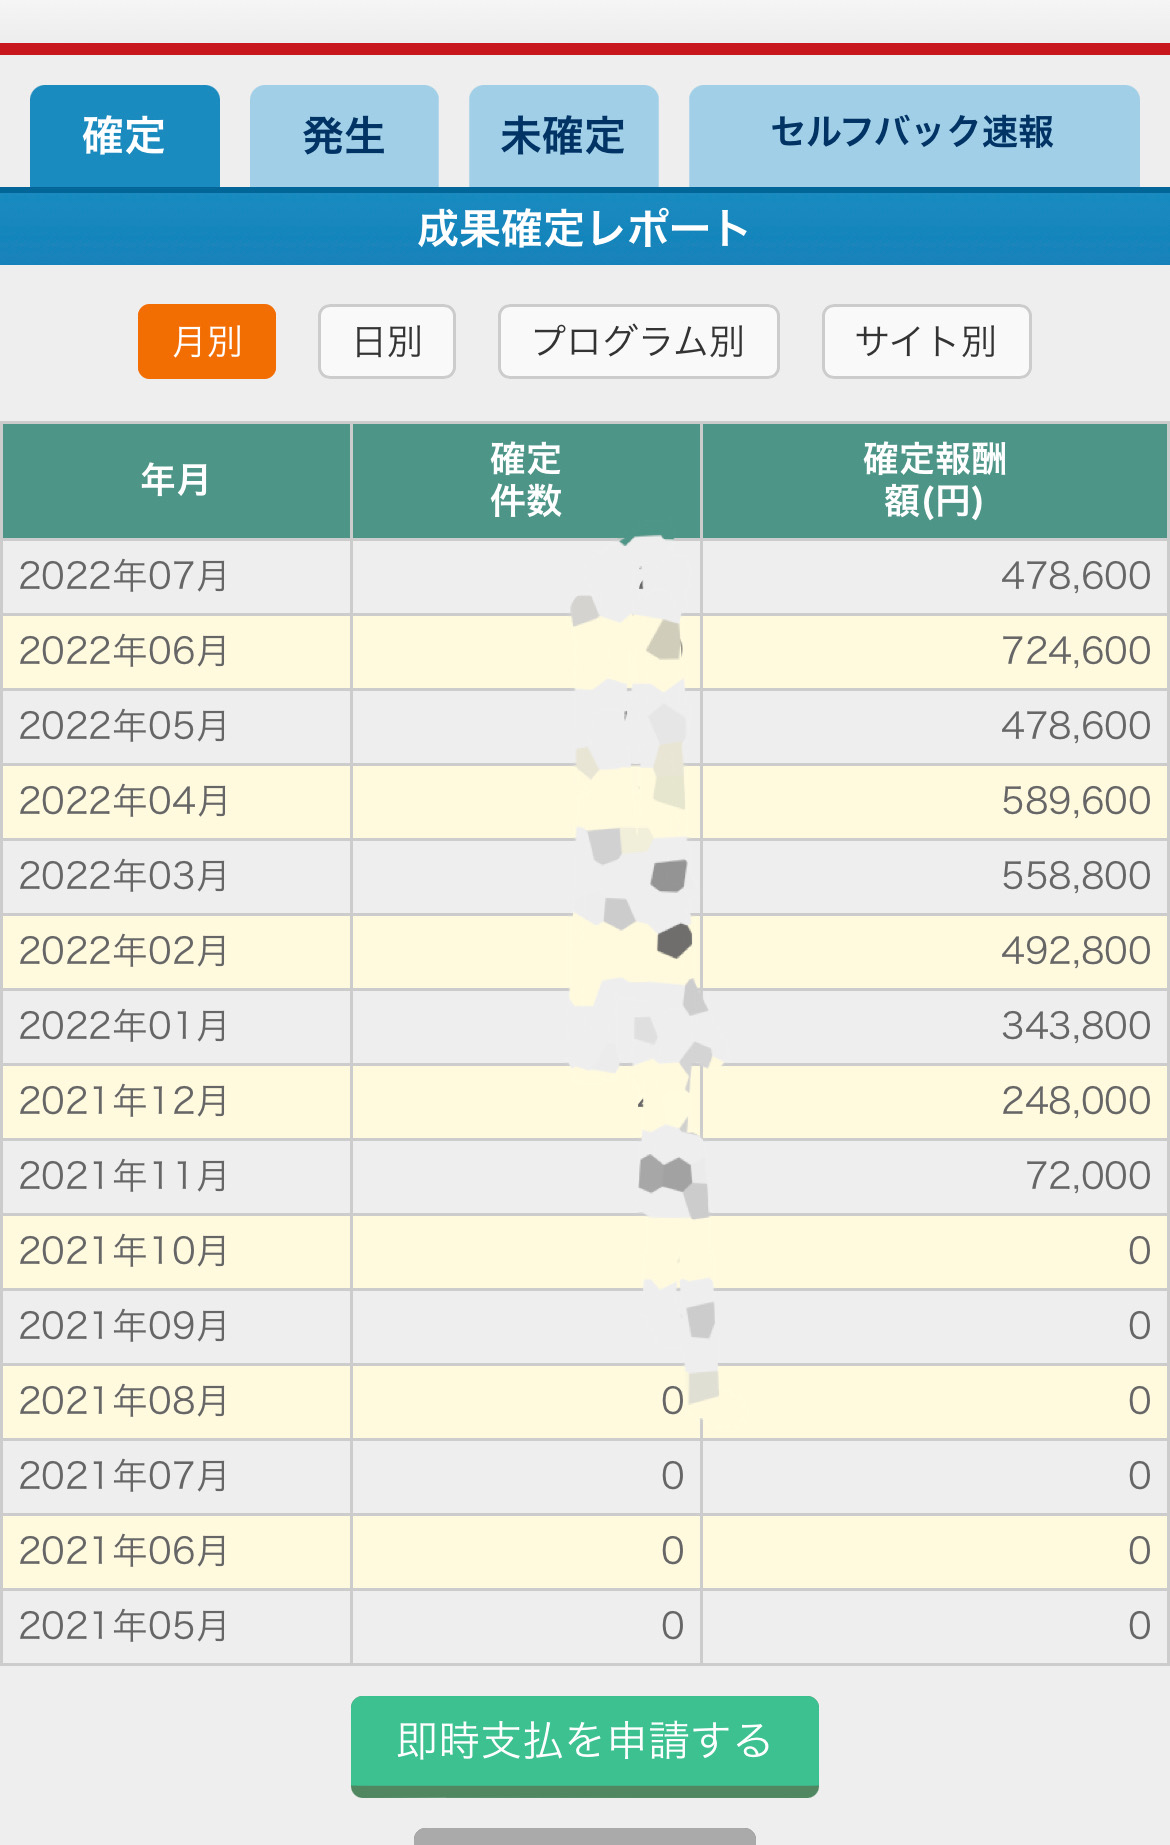This screenshot has width=1170, height=1845.
Task: Click the 558,800 reward amount
Action: click(1075, 877)
